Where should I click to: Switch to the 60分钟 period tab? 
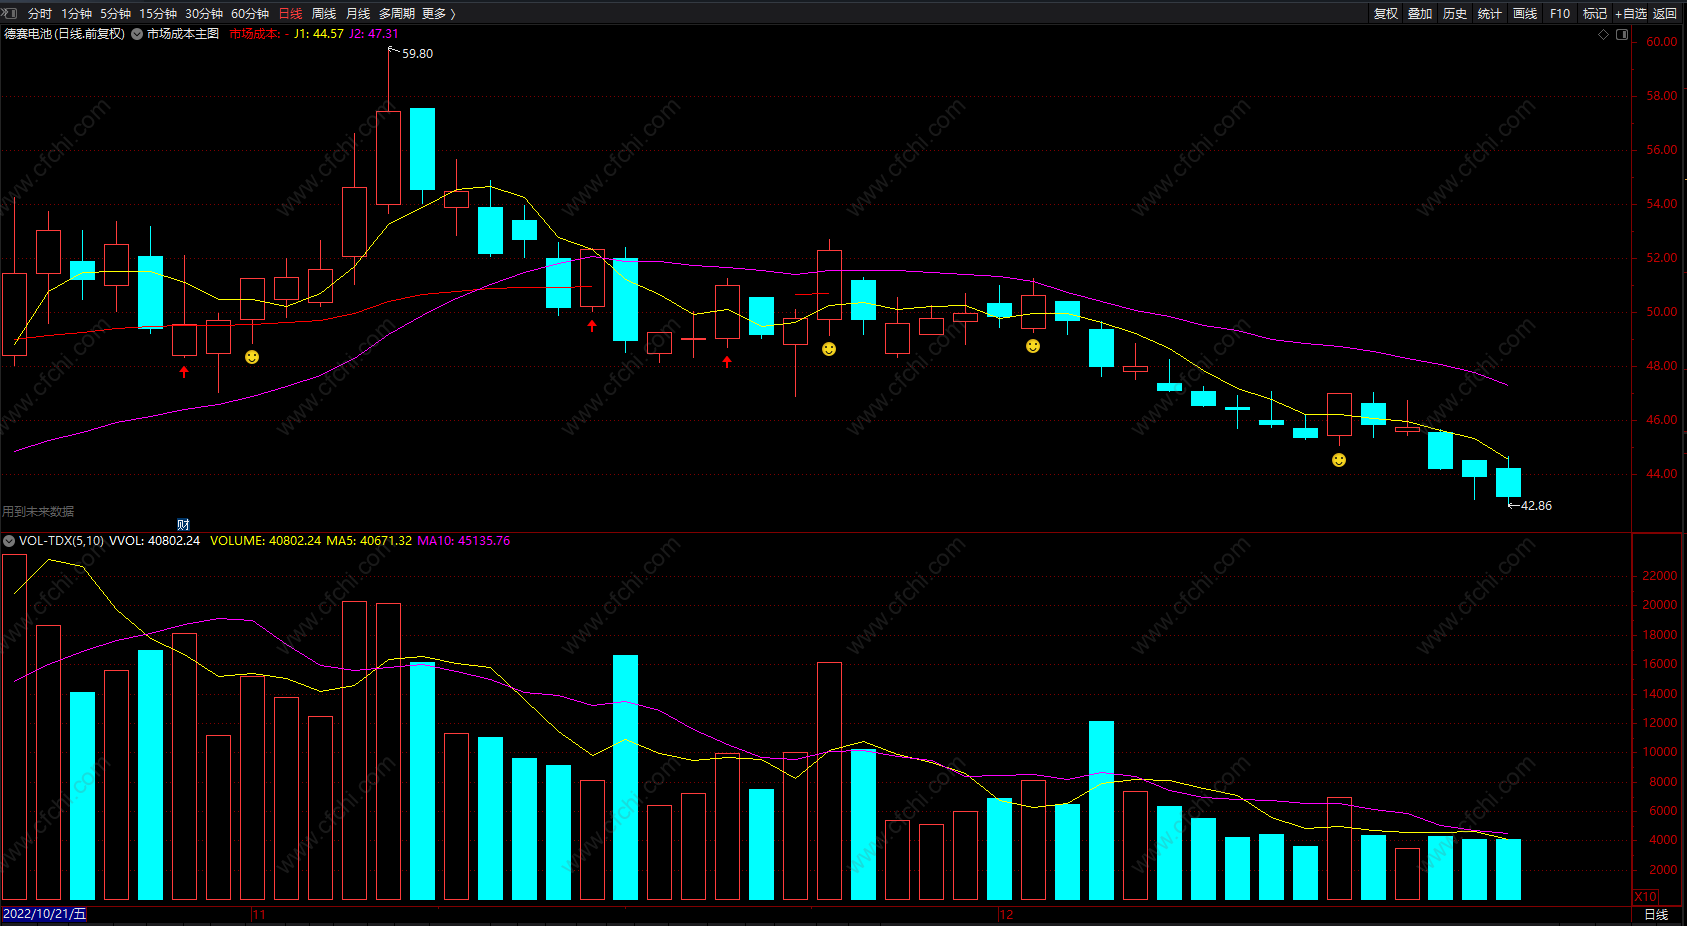[x=250, y=13]
